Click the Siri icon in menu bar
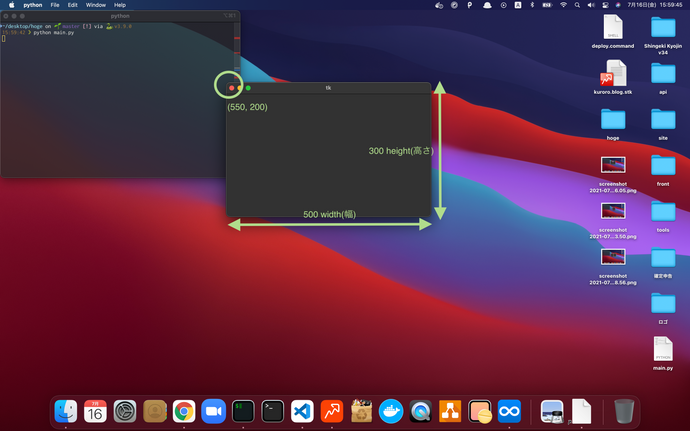Viewport: 690px width, 431px height. tap(618, 5)
